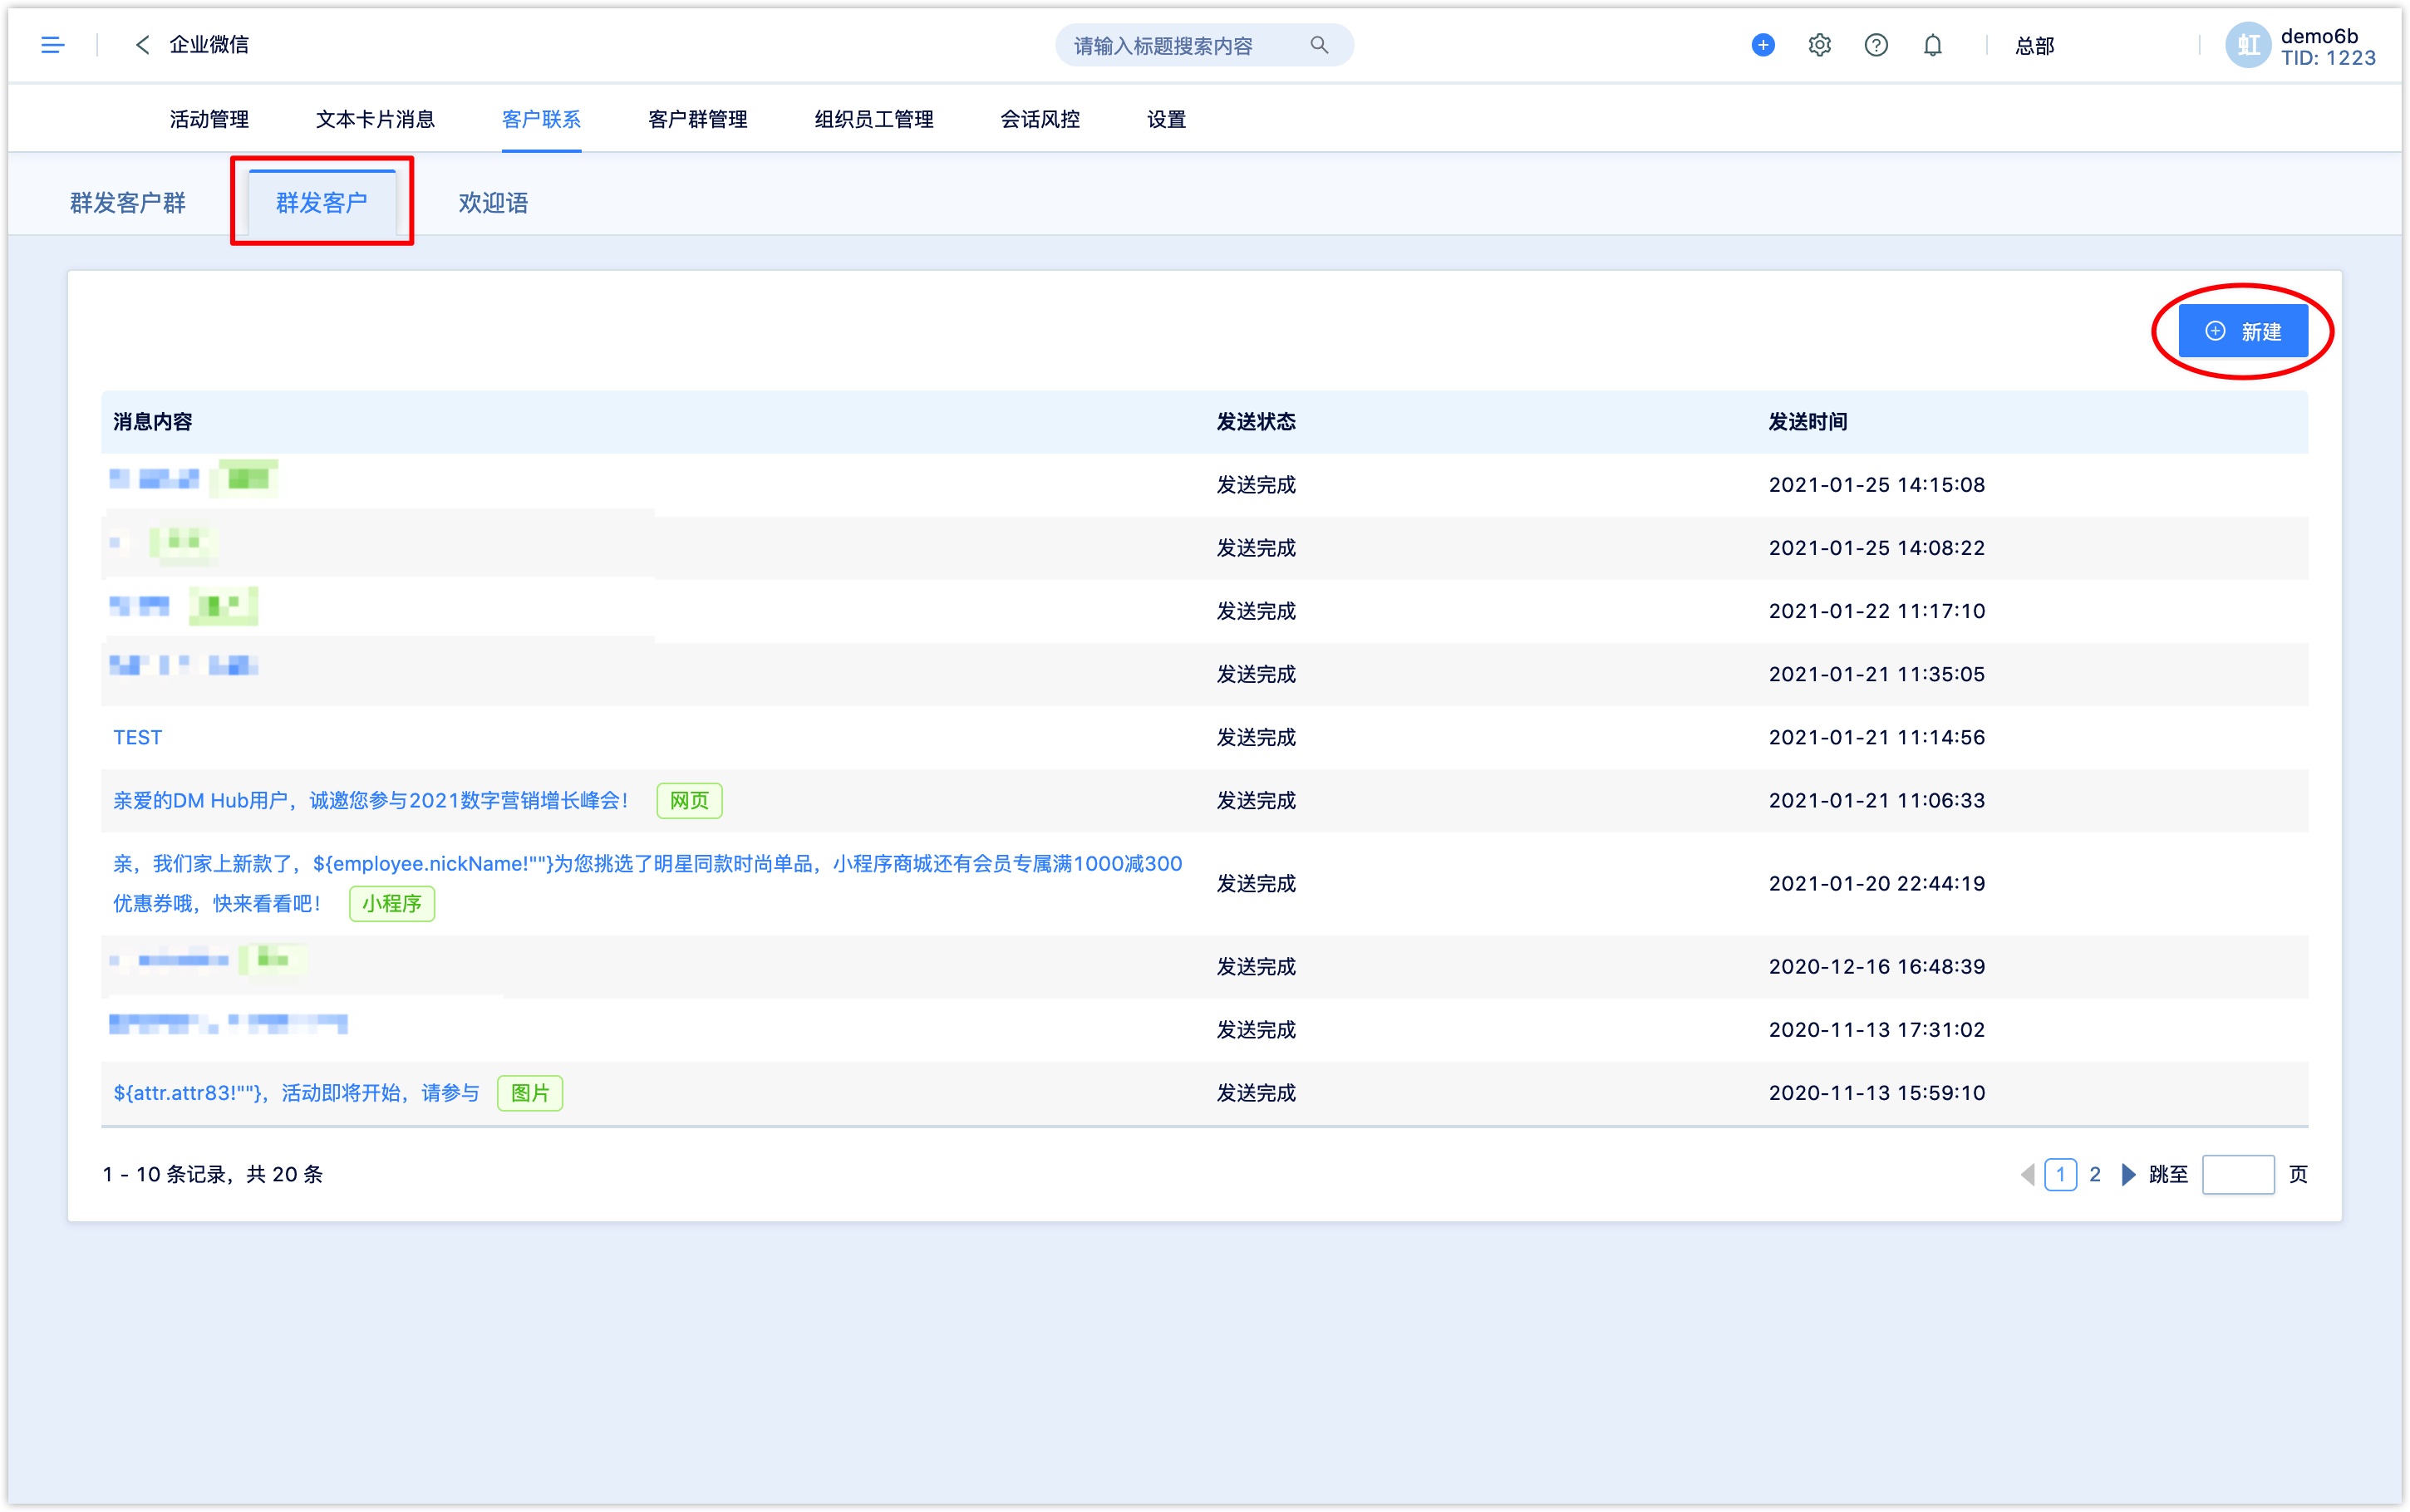The width and height of the screenshot is (2410, 1512).
Task: Open the 活动即将开始 message link
Action: coord(296,1093)
